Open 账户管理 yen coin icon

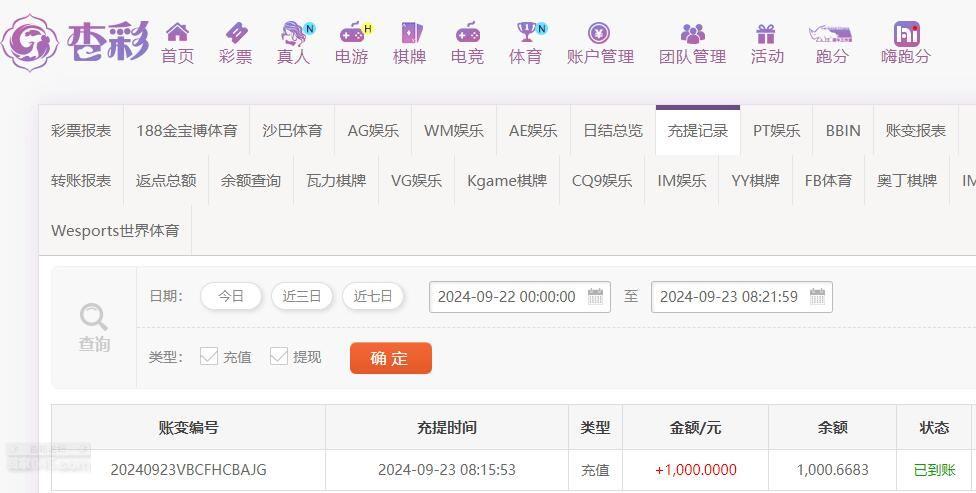(599, 33)
